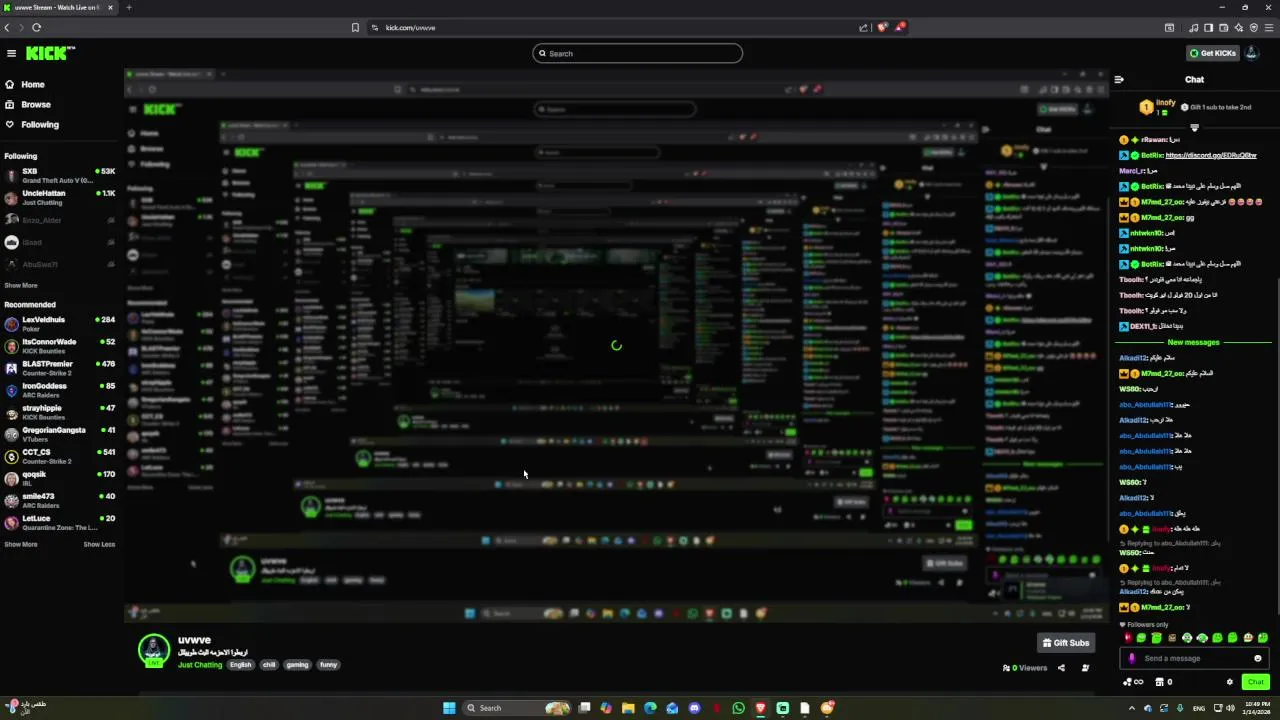Viewport: 1280px width, 720px height.
Task: Focus Send a message input
Action: (1195, 658)
